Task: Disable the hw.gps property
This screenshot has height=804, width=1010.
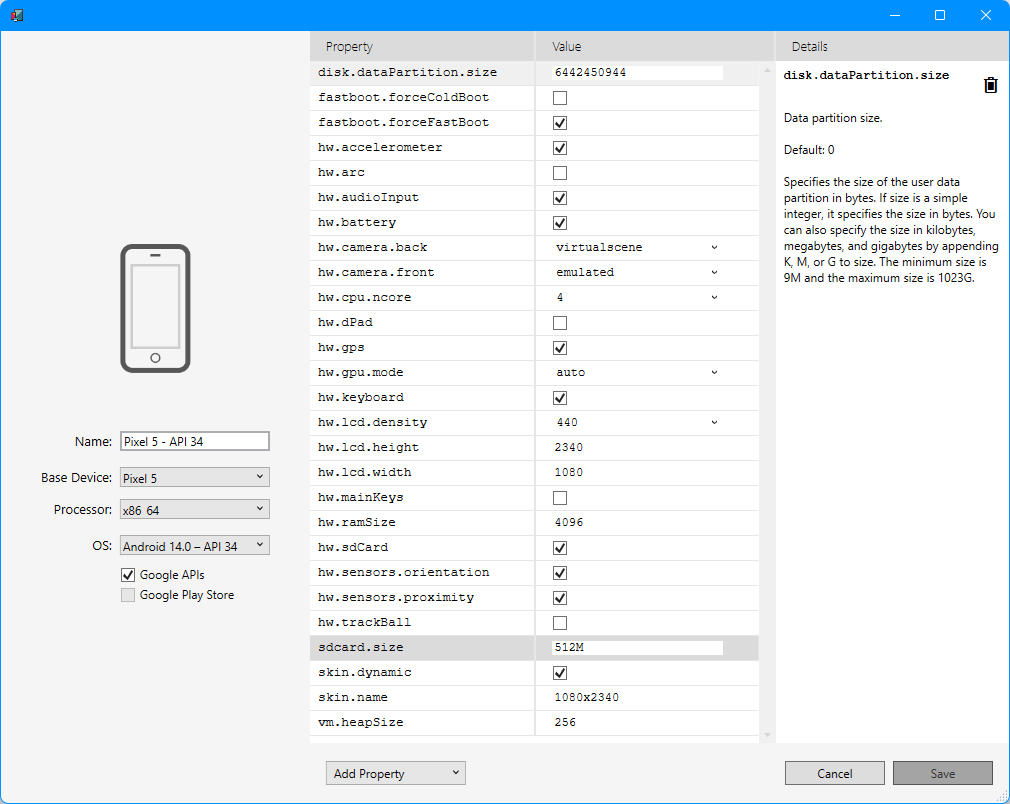Action: coord(558,347)
